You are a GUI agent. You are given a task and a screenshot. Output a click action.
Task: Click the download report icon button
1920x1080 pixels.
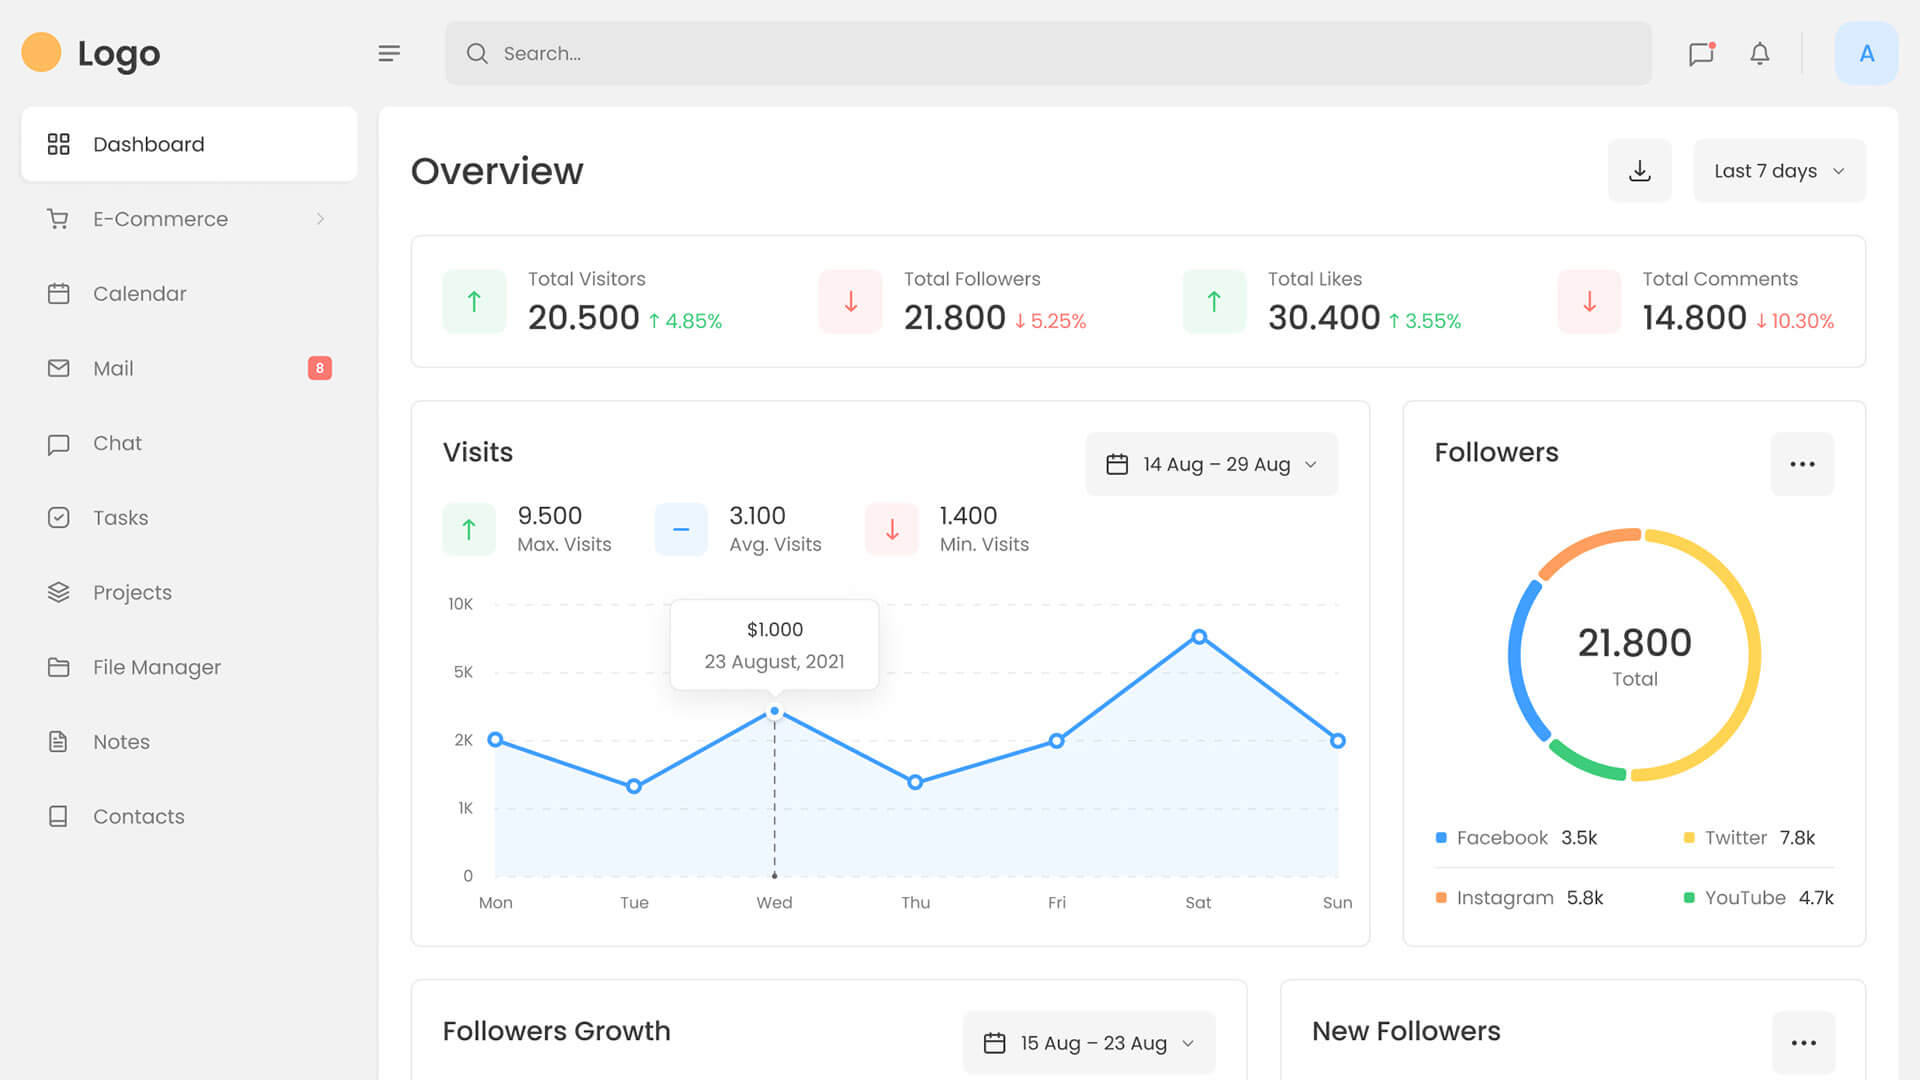pos(1639,171)
